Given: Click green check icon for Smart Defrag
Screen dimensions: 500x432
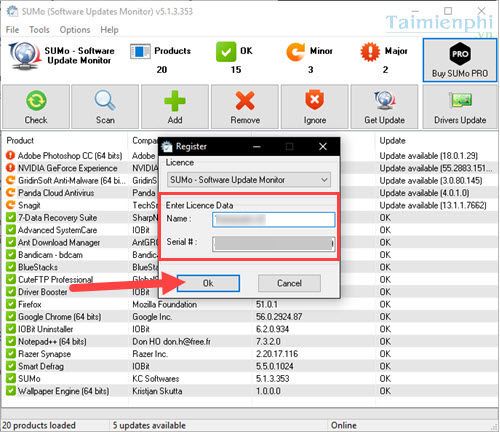Looking at the screenshot, I should tap(11, 366).
